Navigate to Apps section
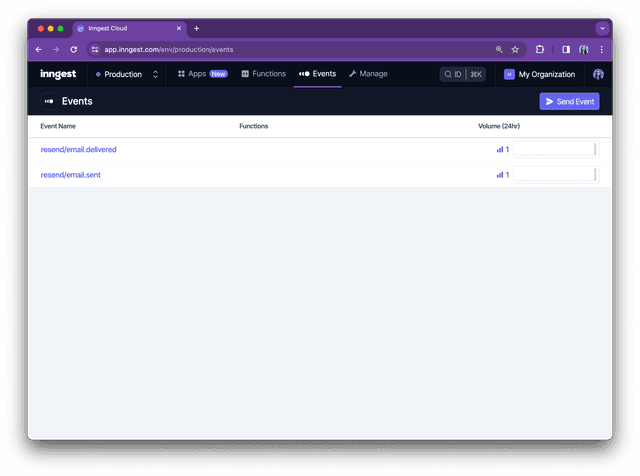The image size is (640, 476). 202,74
